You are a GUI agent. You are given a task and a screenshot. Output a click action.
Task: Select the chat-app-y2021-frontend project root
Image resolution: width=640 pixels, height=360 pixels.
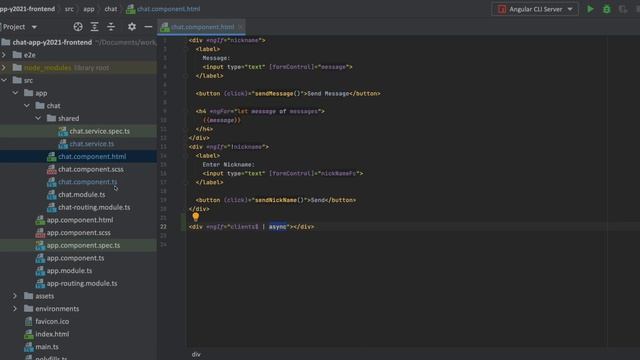point(52,42)
